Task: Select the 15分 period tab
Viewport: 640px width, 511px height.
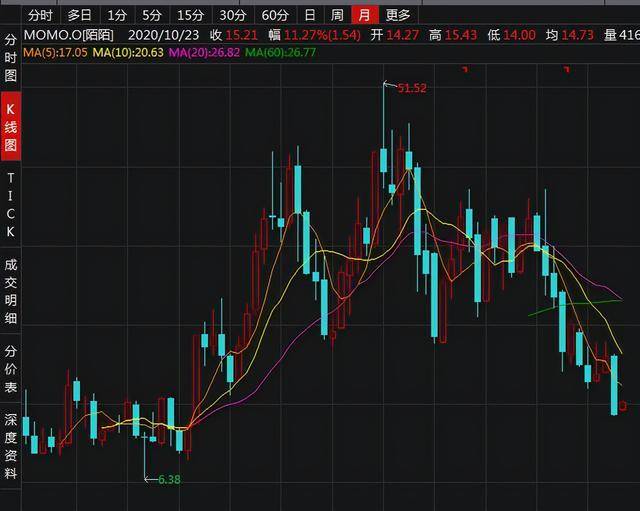Action: [188, 15]
